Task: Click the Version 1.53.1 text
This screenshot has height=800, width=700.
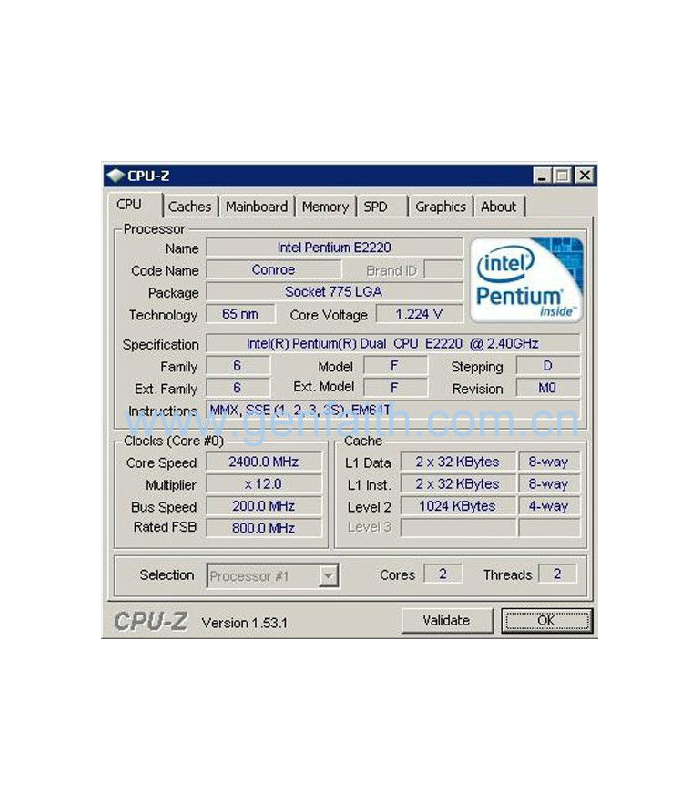Action: coord(245,623)
